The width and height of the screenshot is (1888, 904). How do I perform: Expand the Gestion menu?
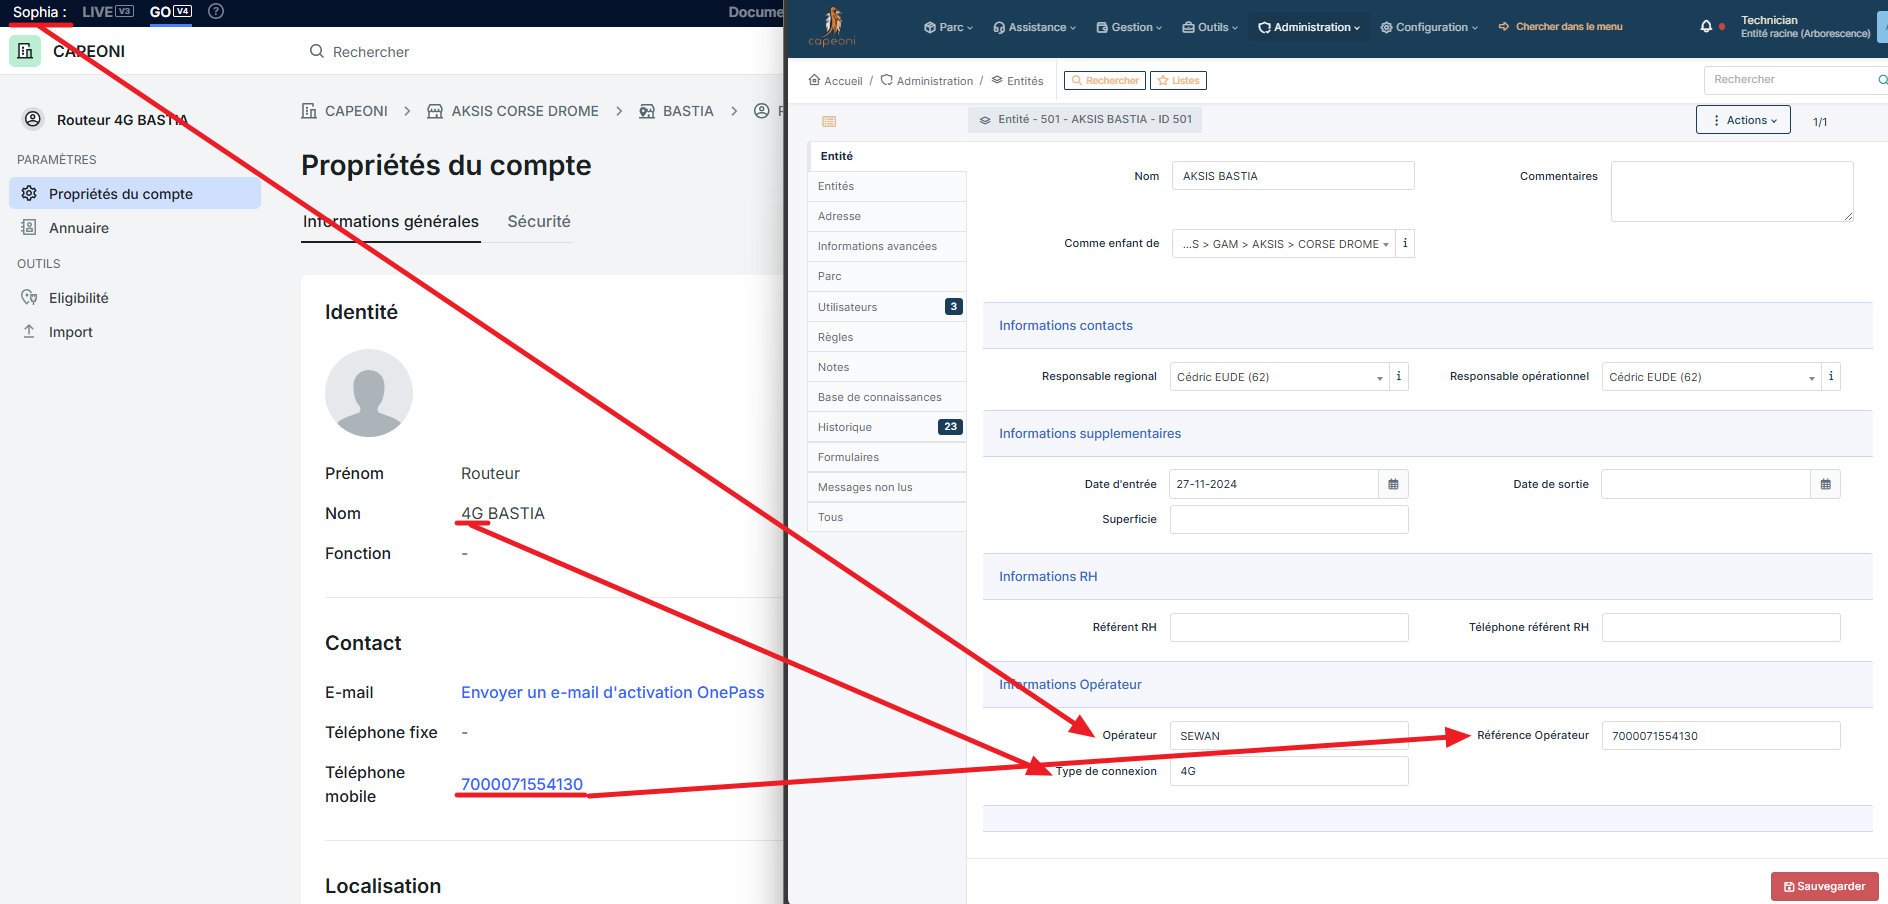[x=1130, y=27]
